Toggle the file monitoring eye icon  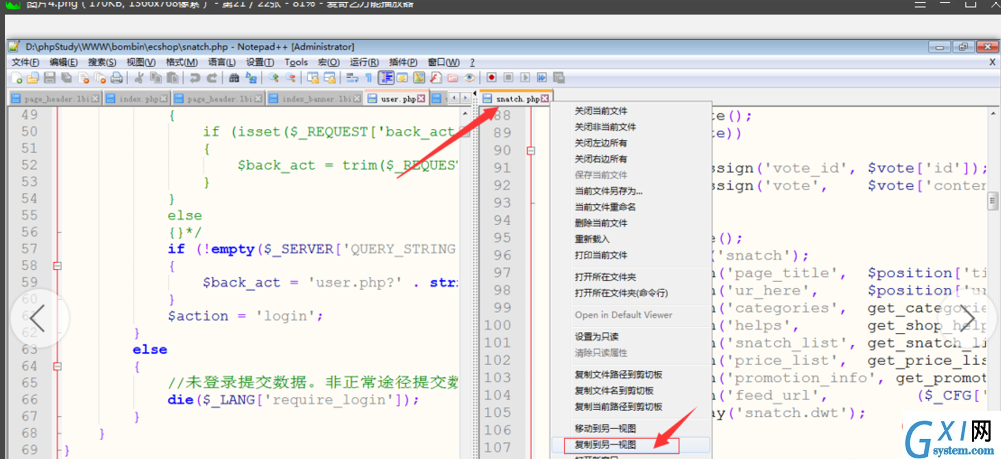pyautogui.click(x=469, y=78)
